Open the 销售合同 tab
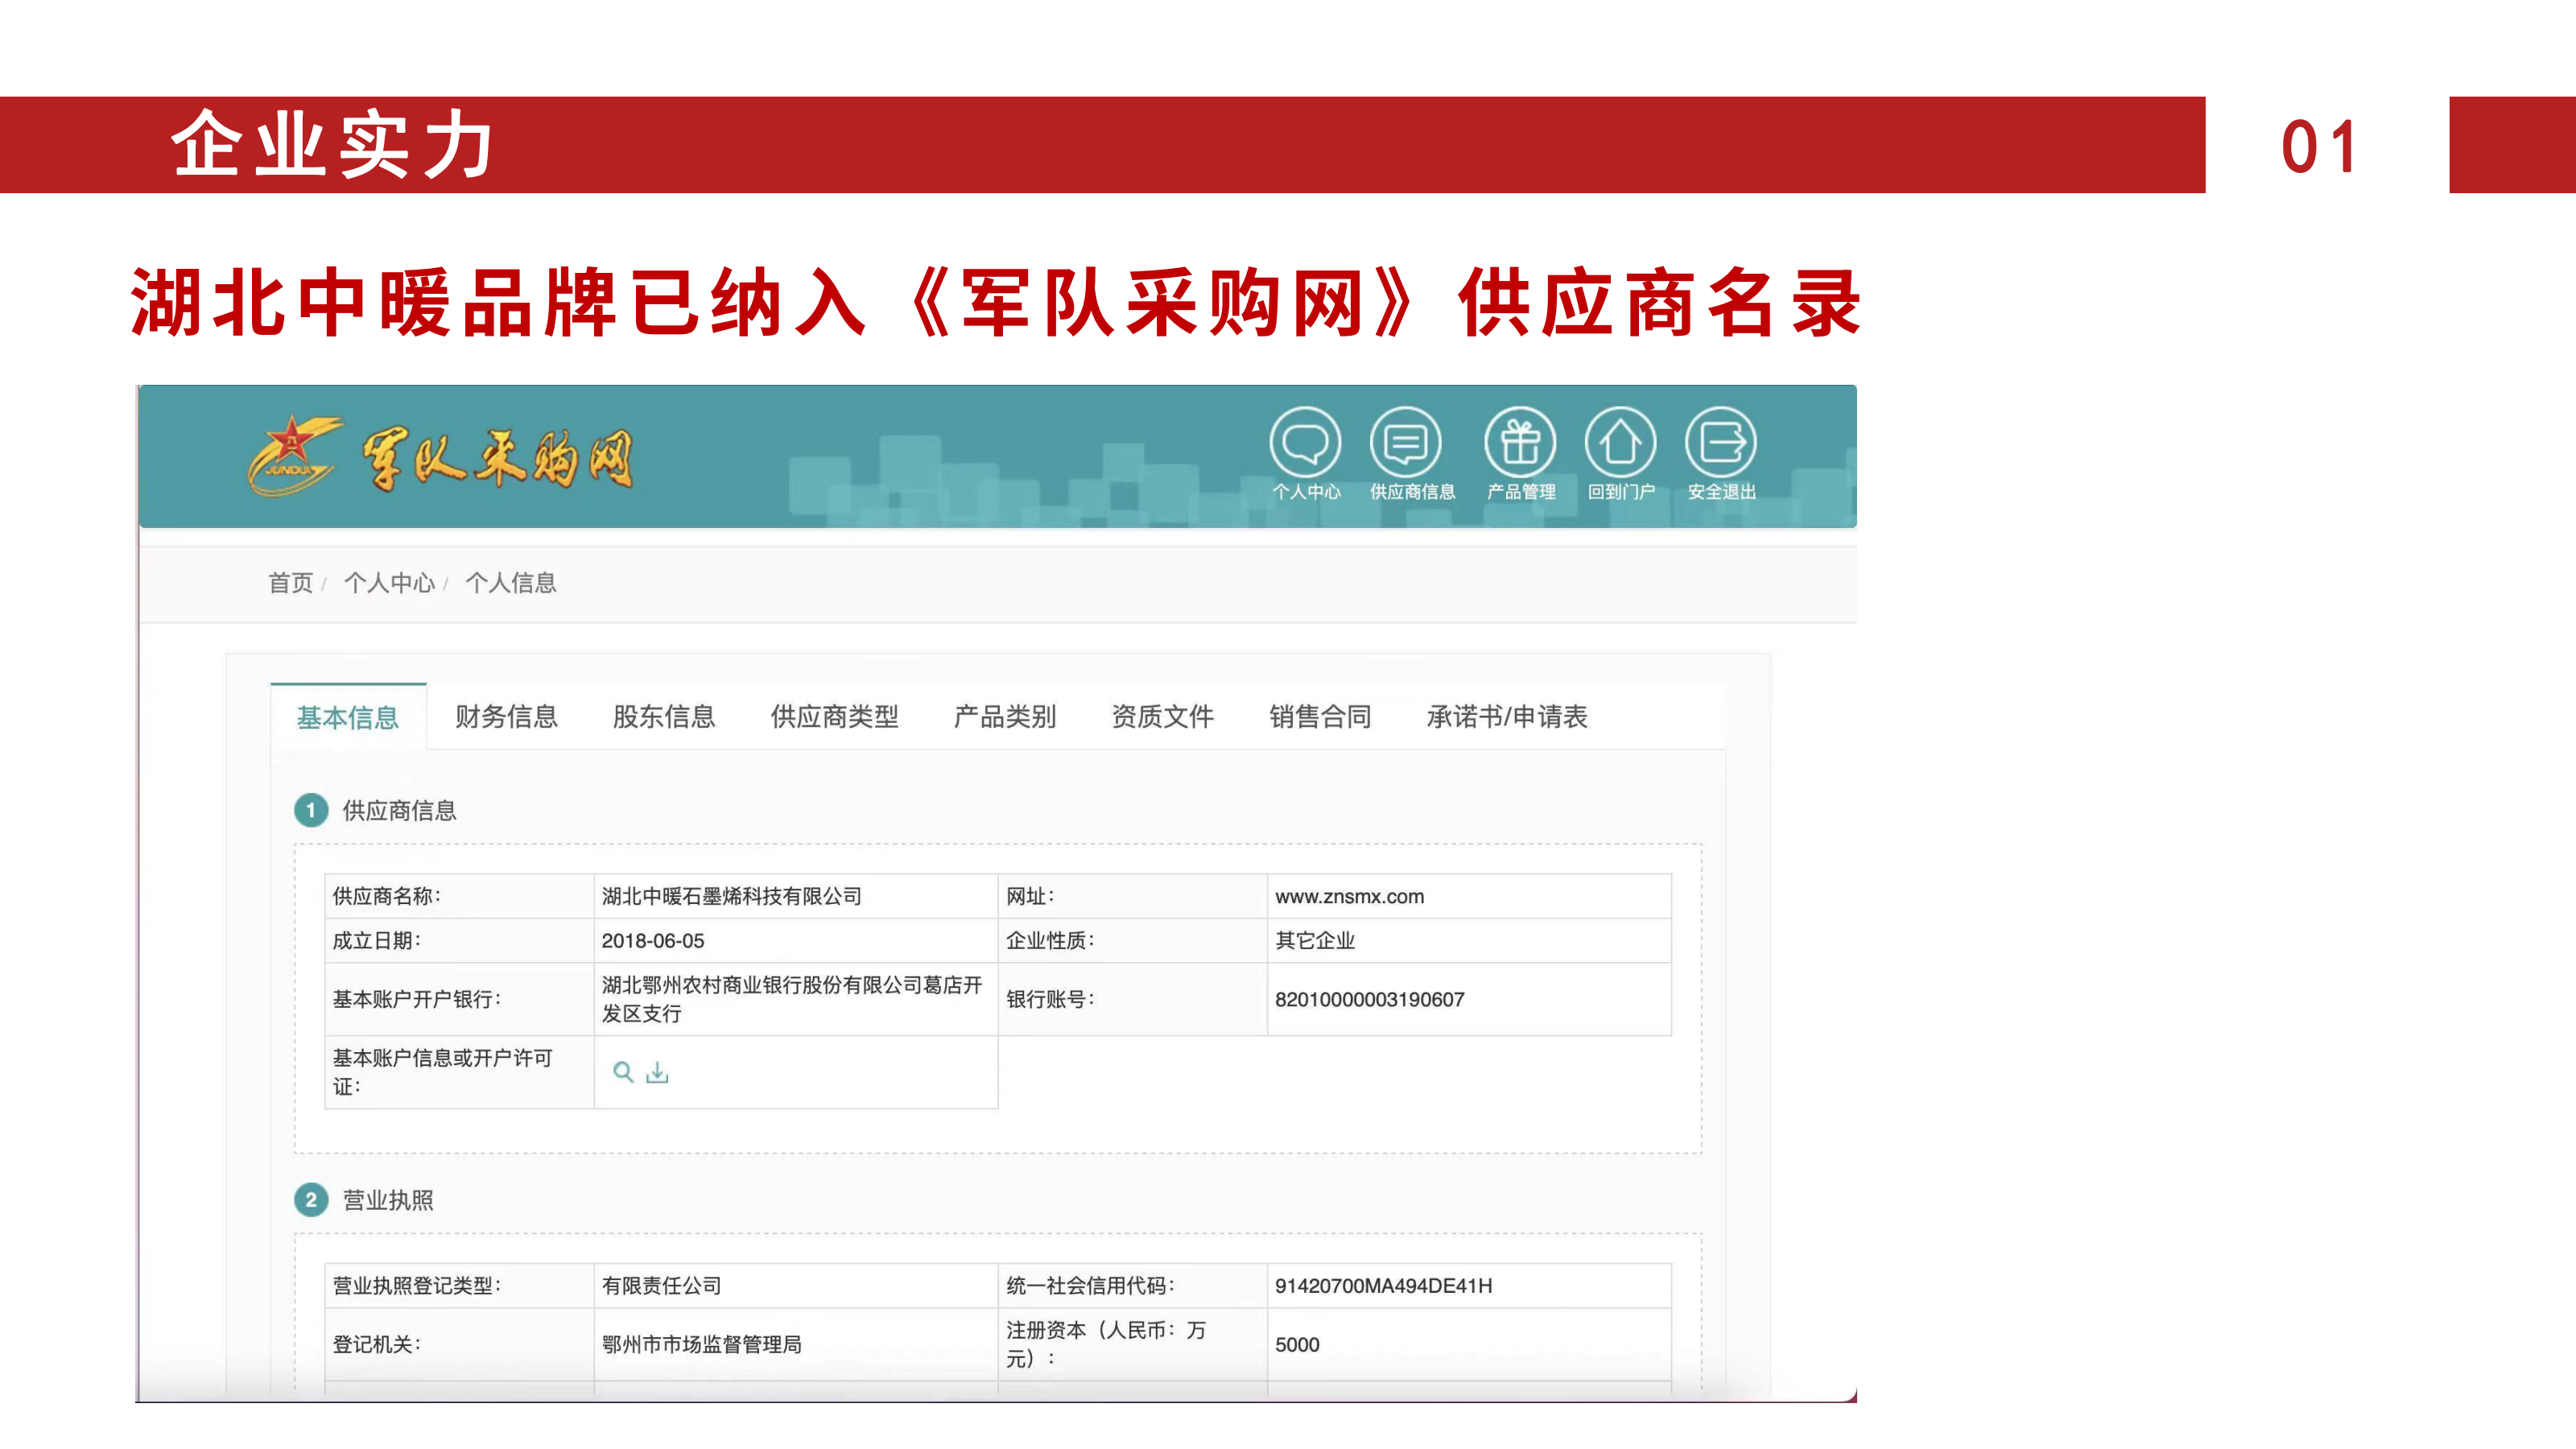Screen dimensions: 2576x1449 click(1320, 716)
